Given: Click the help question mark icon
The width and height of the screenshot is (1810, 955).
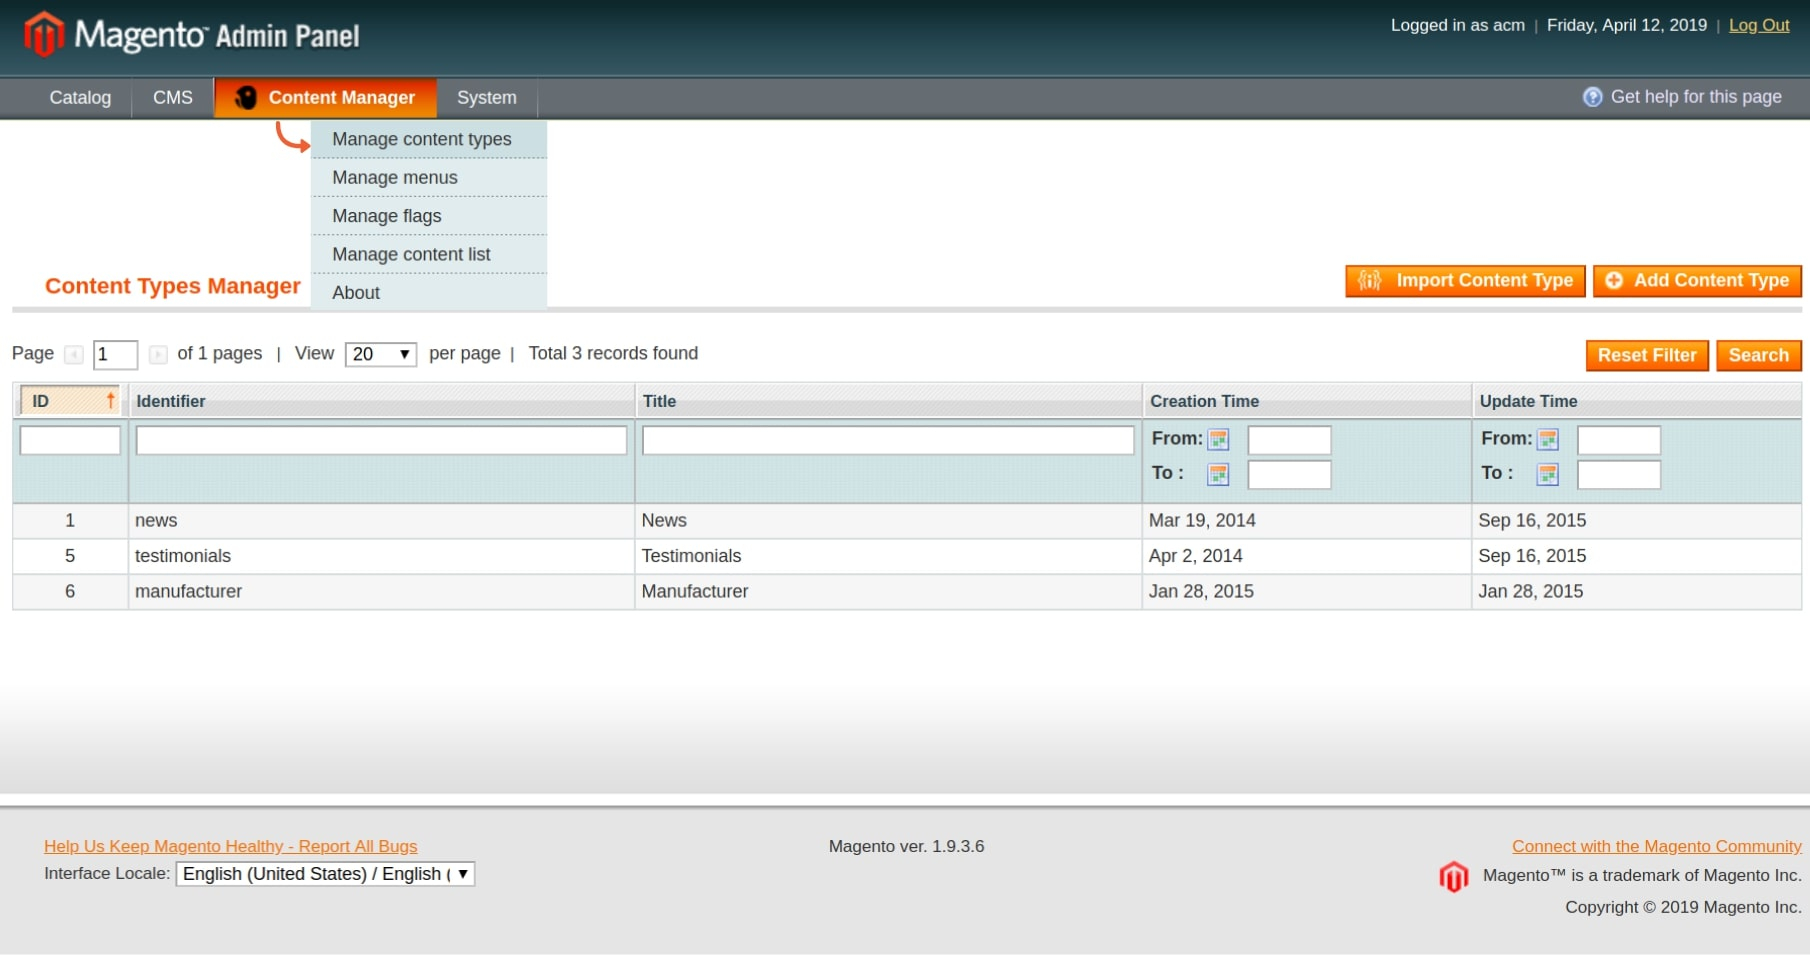Looking at the screenshot, I should pos(1592,97).
